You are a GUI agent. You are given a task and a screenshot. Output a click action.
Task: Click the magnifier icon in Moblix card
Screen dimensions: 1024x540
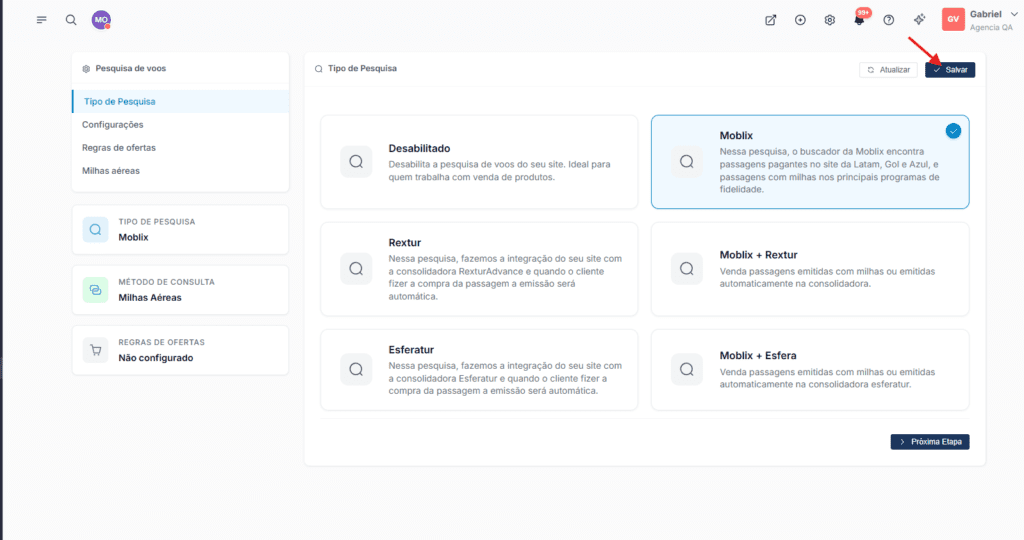pyautogui.click(x=687, y=162)
